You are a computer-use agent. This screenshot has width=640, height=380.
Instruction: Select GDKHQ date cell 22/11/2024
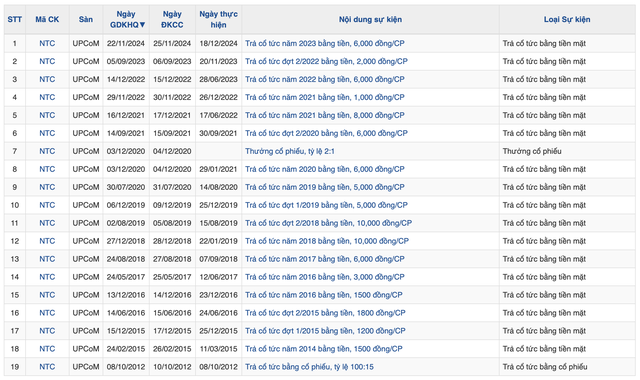pyautogui.click(x=126, y=43)
